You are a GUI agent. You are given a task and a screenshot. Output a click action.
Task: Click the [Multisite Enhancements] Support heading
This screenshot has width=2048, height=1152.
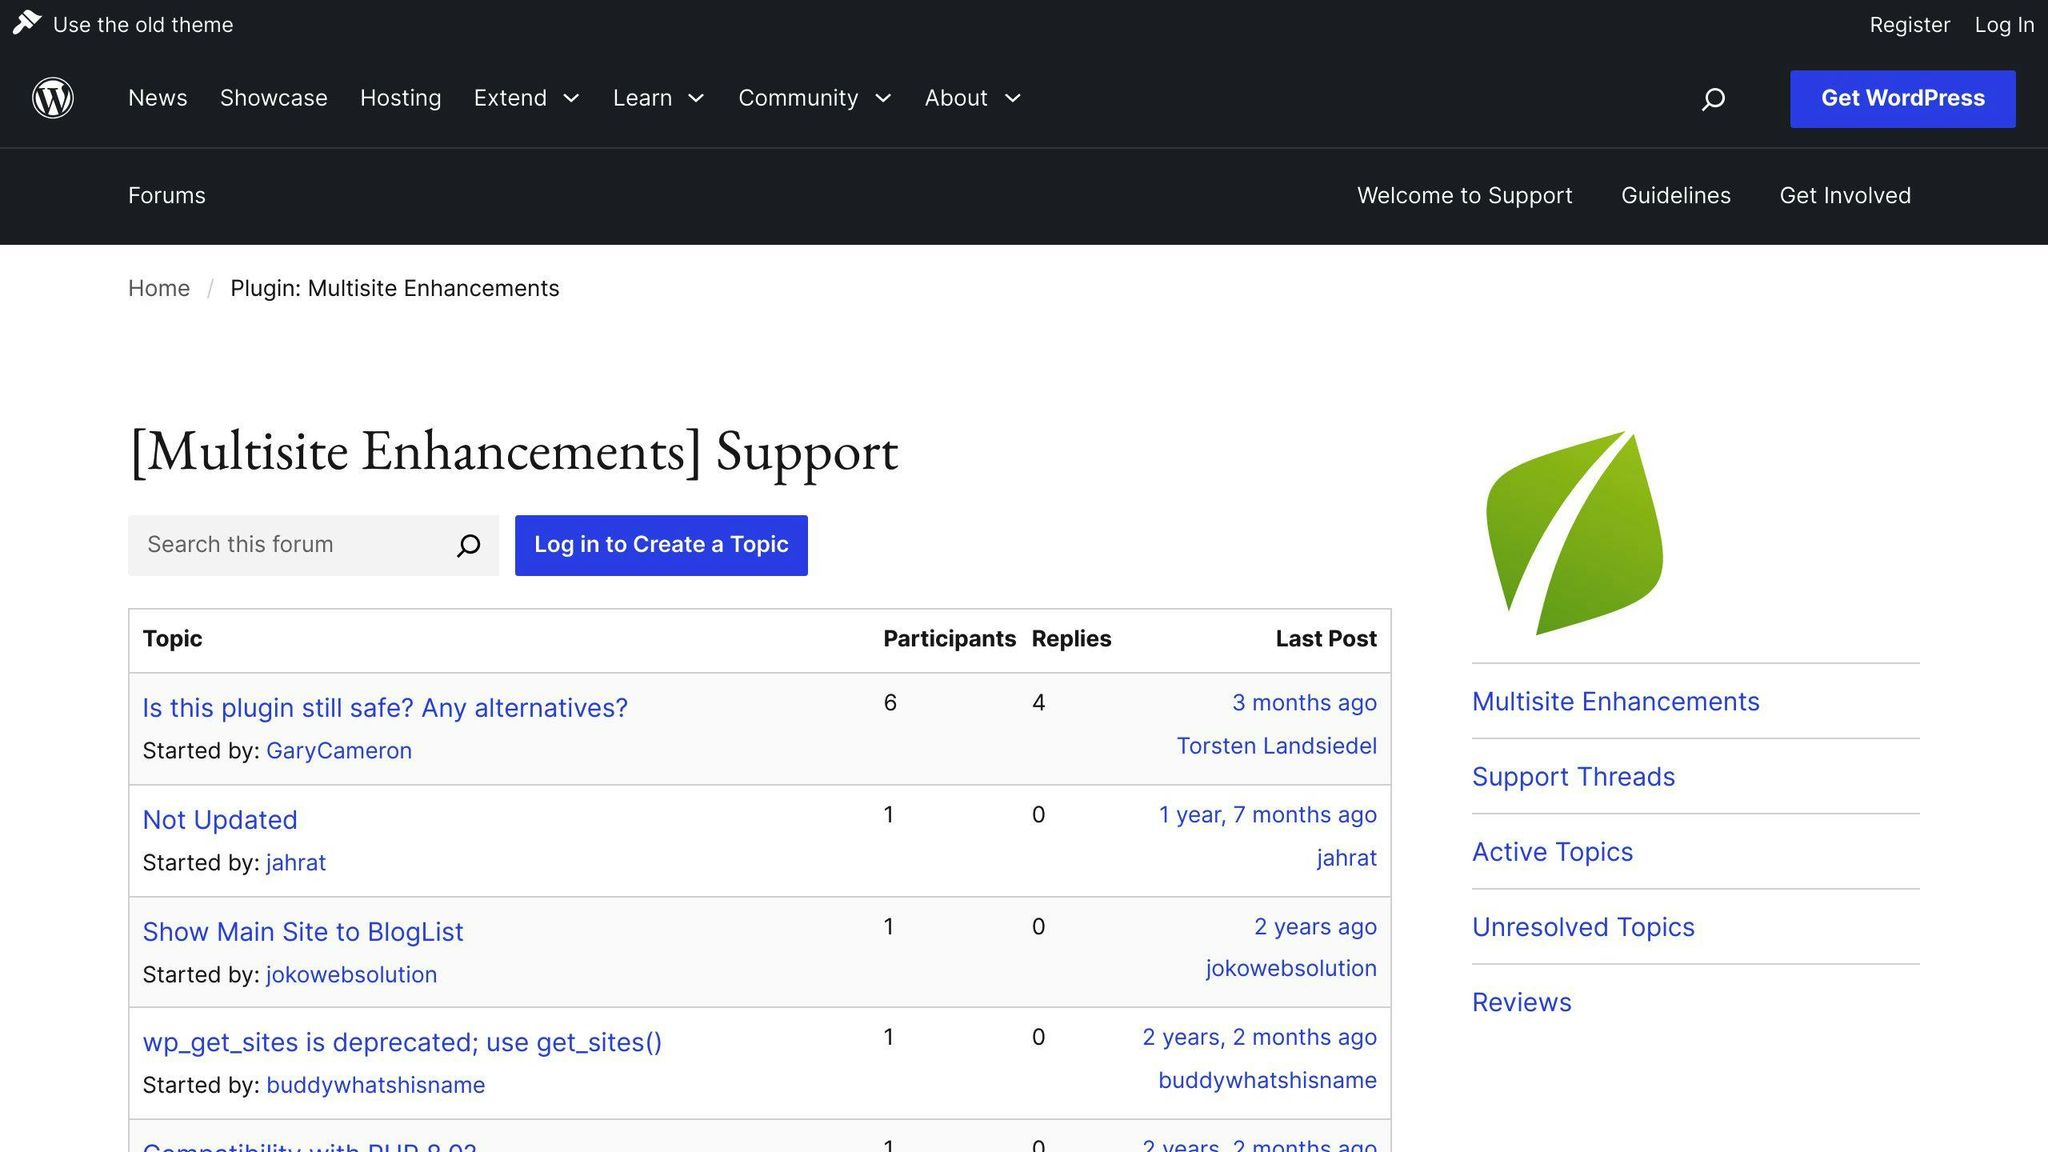[x=514, y=452]
